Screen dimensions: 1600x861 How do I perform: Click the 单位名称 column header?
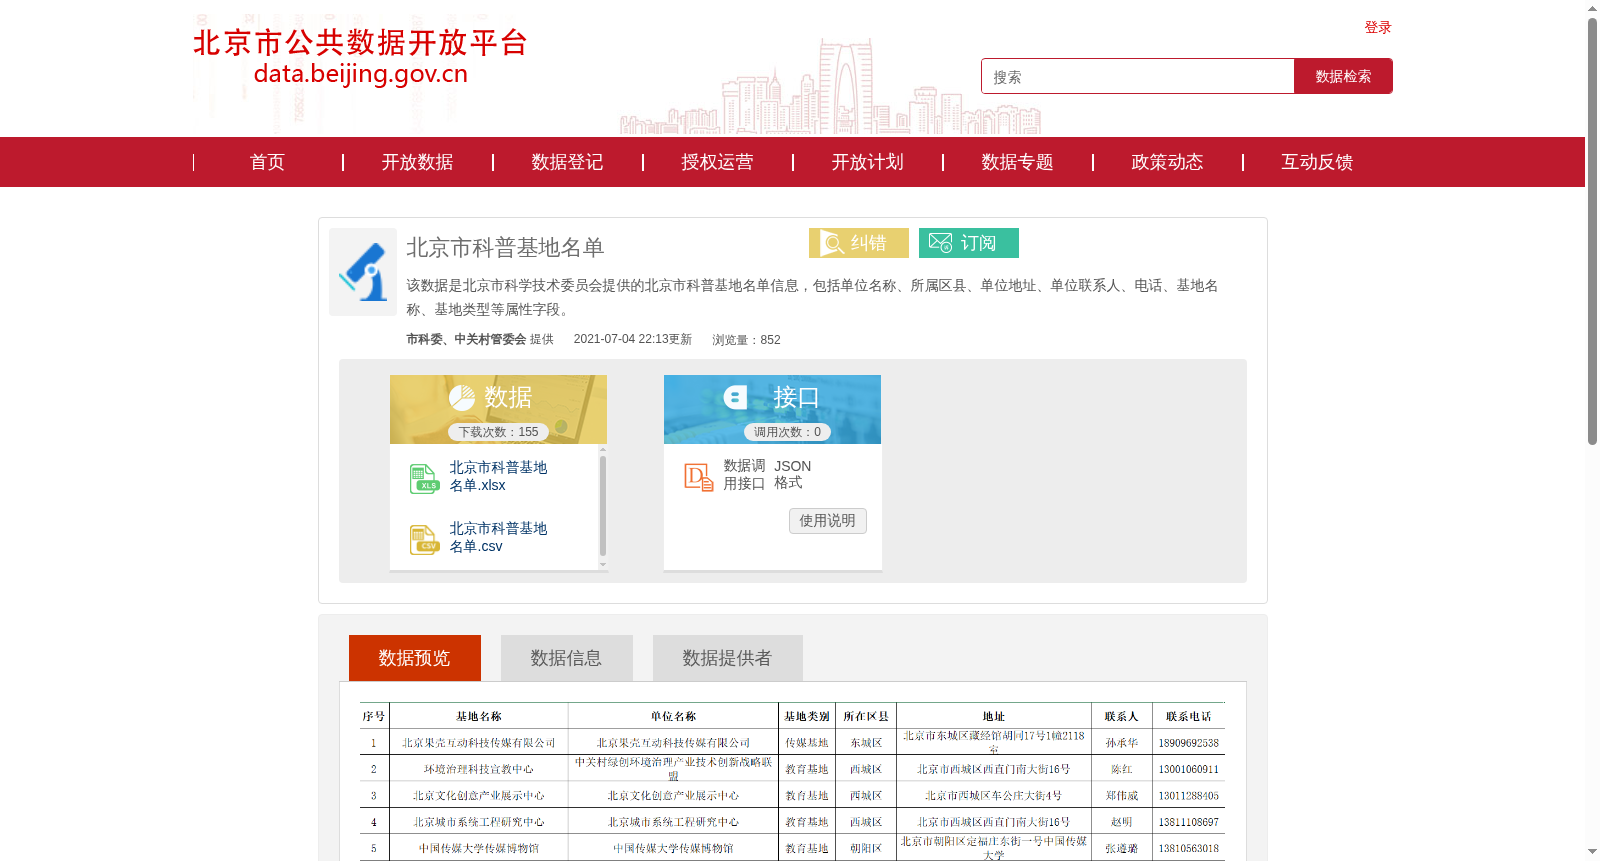673,716
